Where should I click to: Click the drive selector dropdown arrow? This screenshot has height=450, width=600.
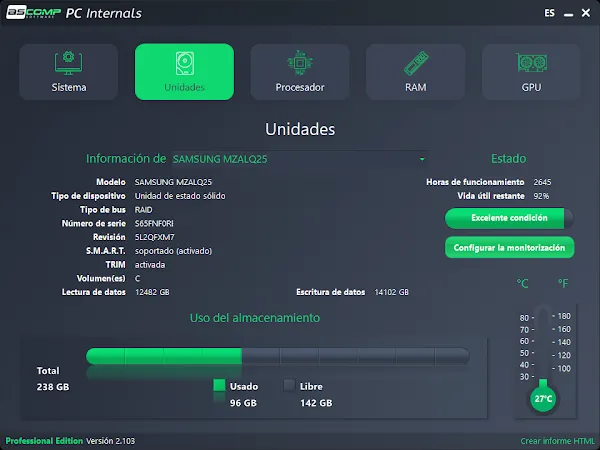click(422, 159)
